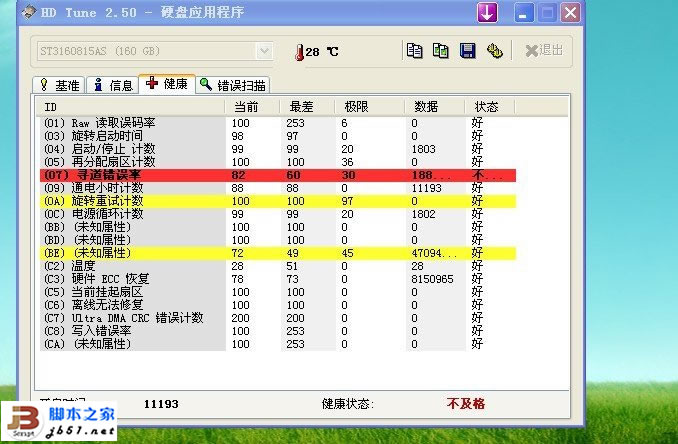Click the HD Tune title bar icon
The image size is (678, 444).
click(29, 12)
